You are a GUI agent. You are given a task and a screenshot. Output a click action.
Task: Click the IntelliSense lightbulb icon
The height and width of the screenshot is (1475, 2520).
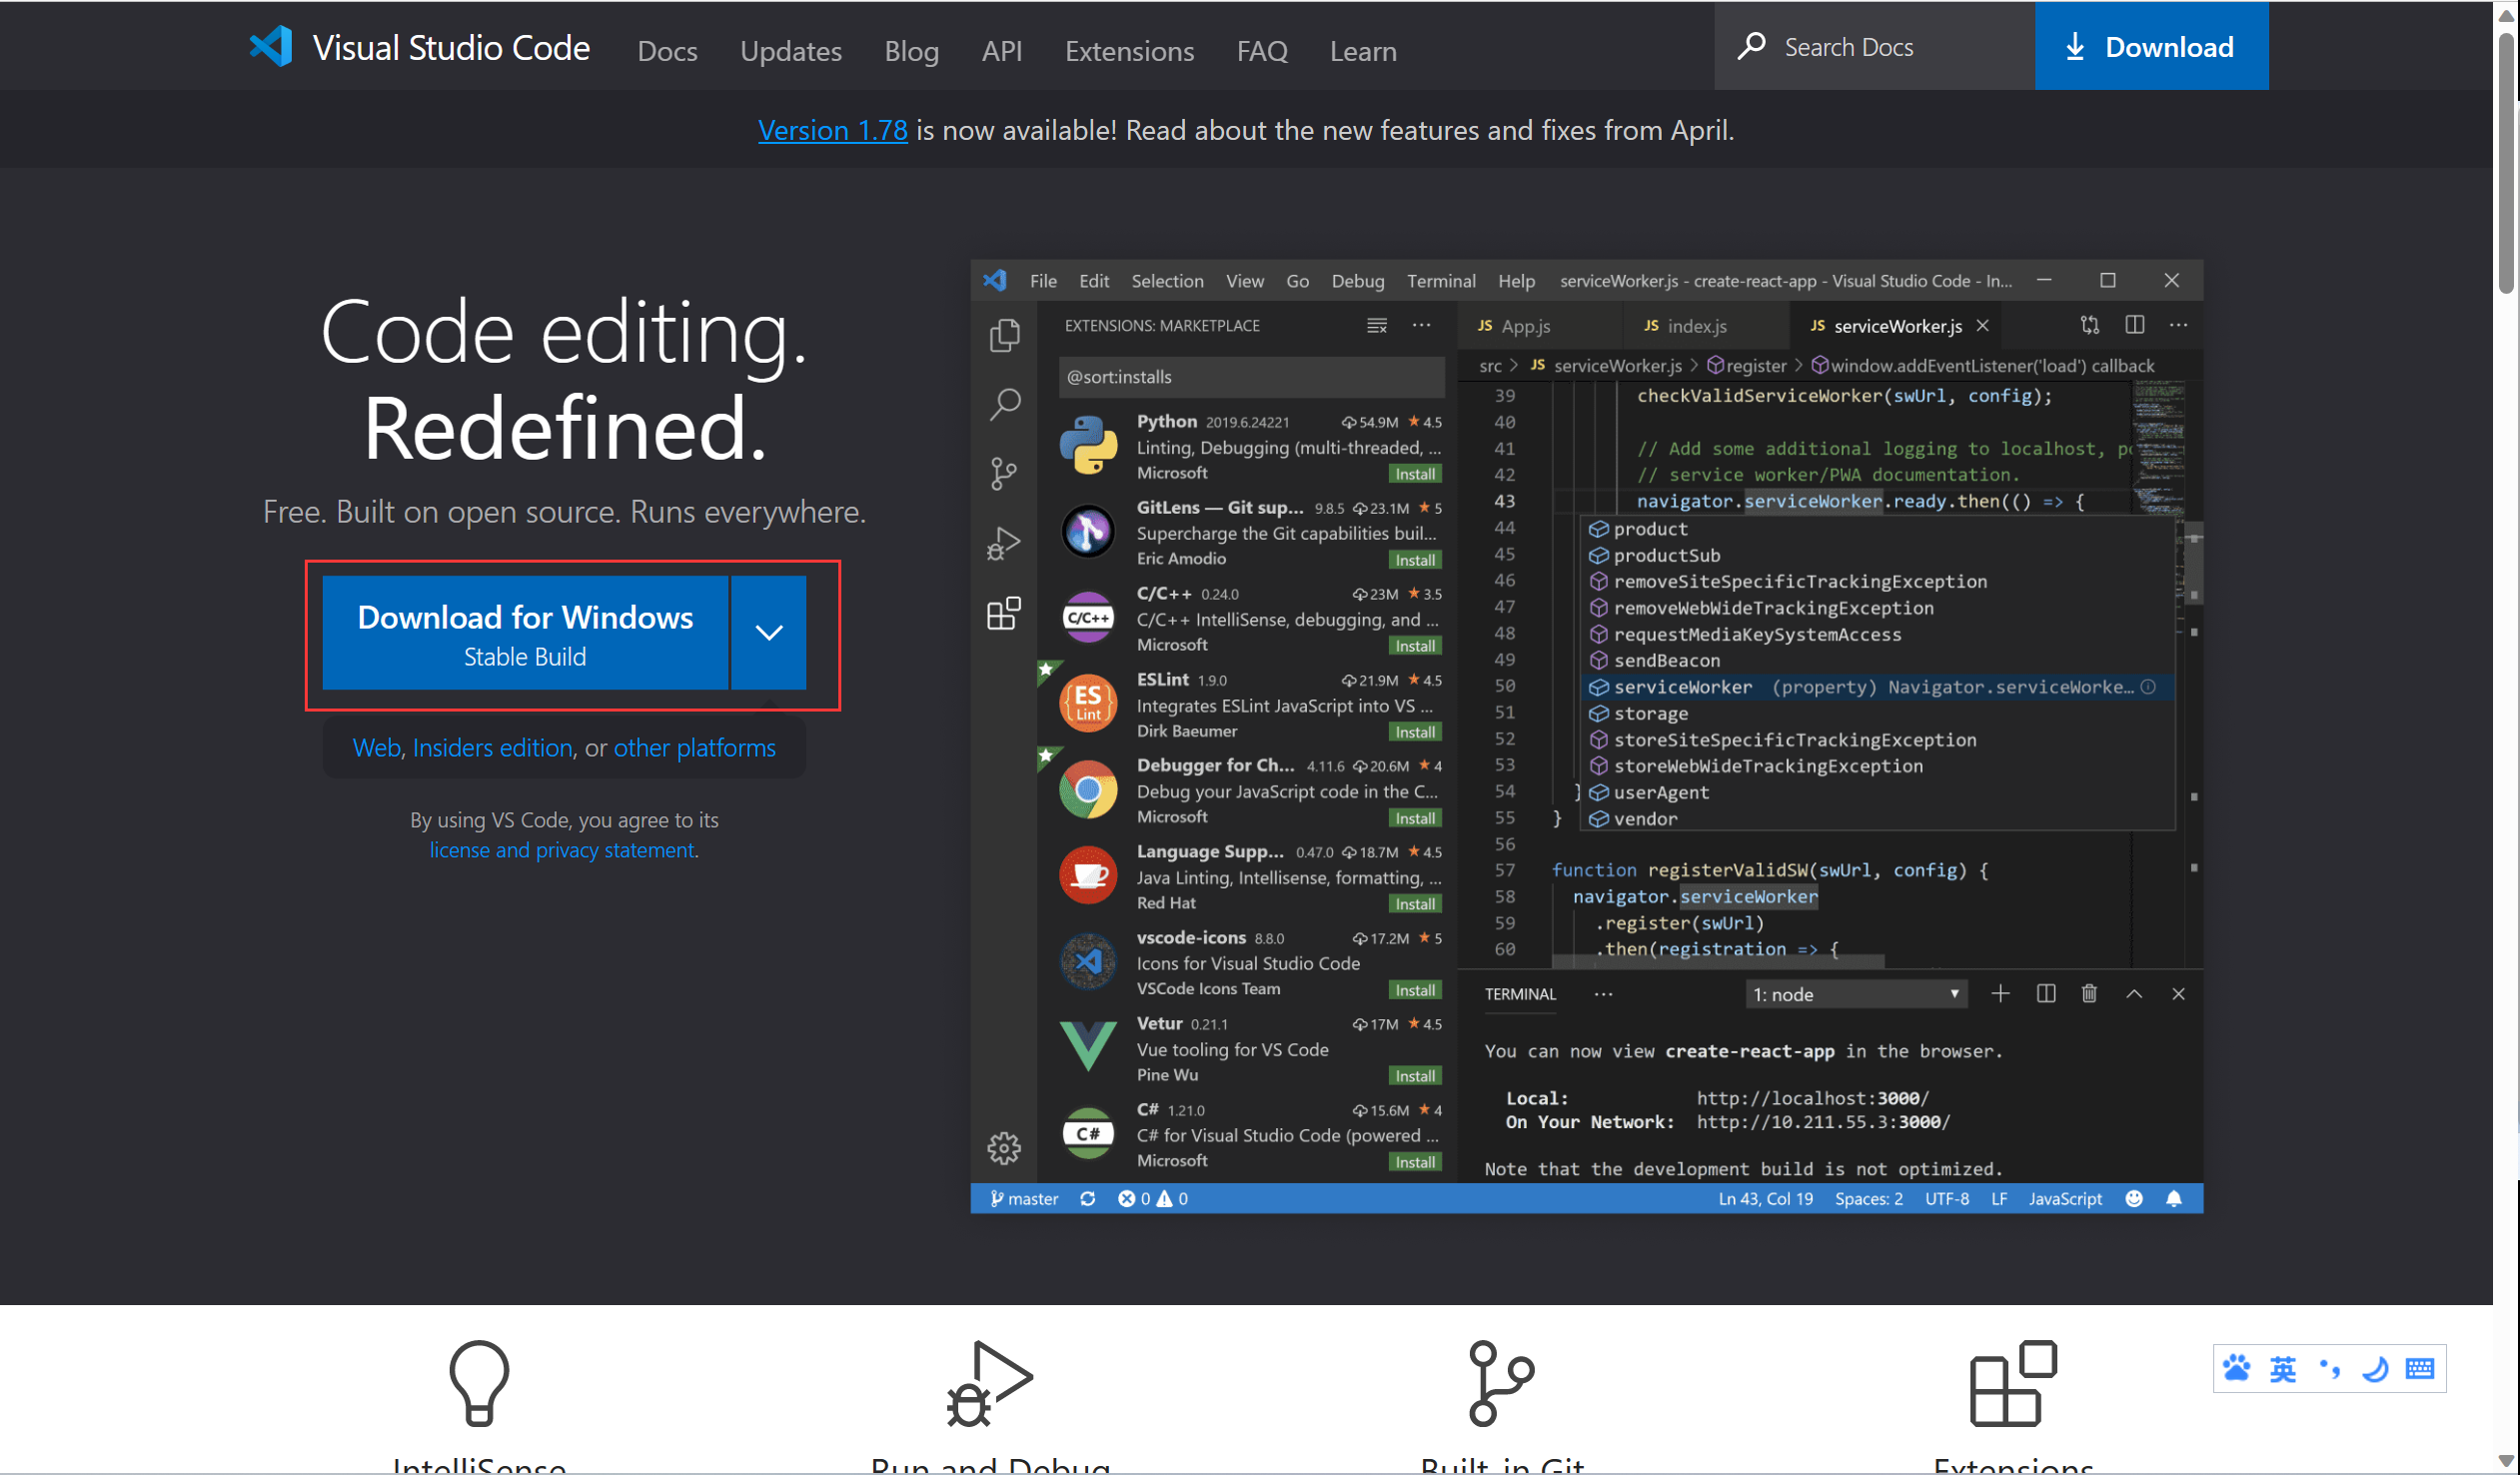click(x=479, y=1383)
